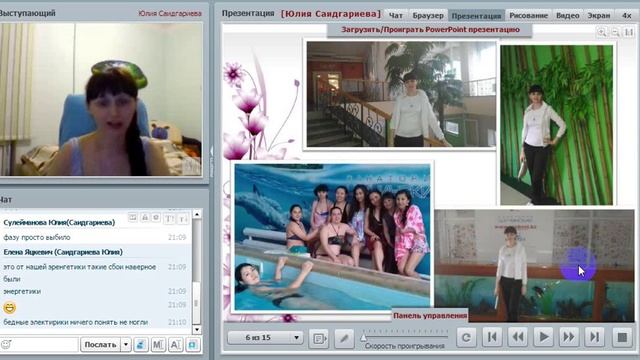Click the A font icon in chat
This screenshot has width=640, height=360.
(176, 345)
